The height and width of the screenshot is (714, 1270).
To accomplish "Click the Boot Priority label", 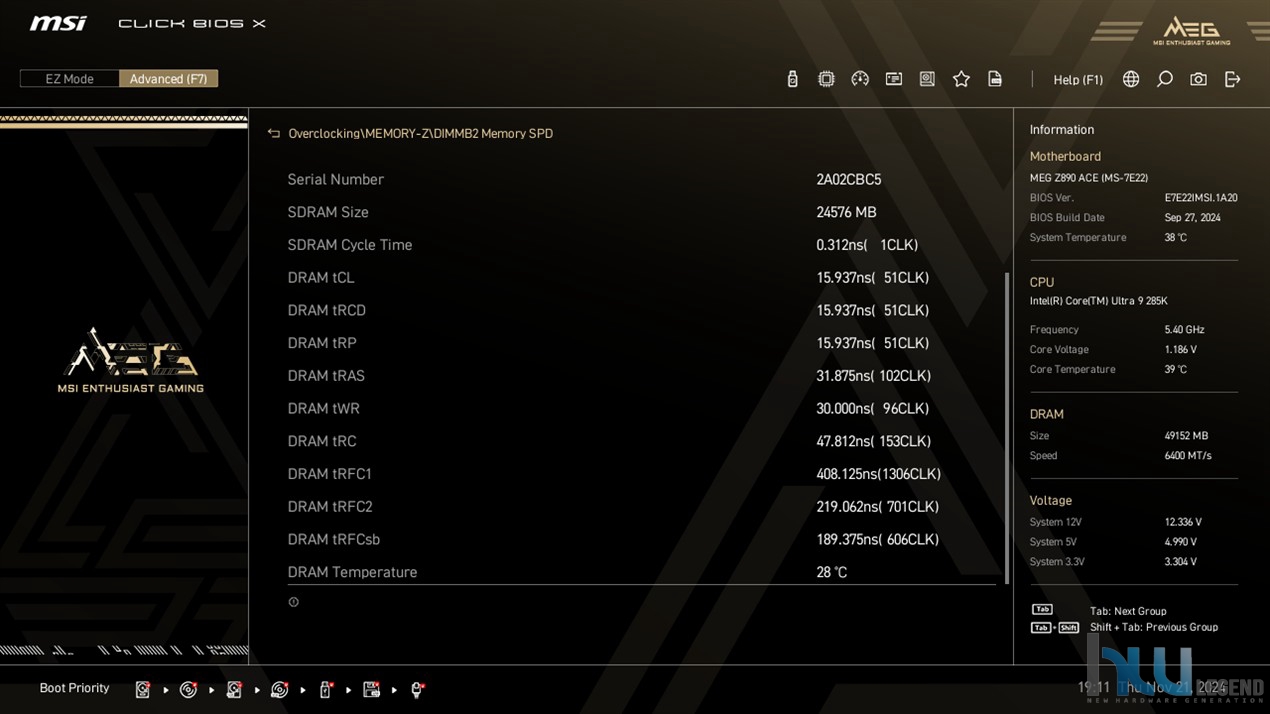I will point(74,688).
